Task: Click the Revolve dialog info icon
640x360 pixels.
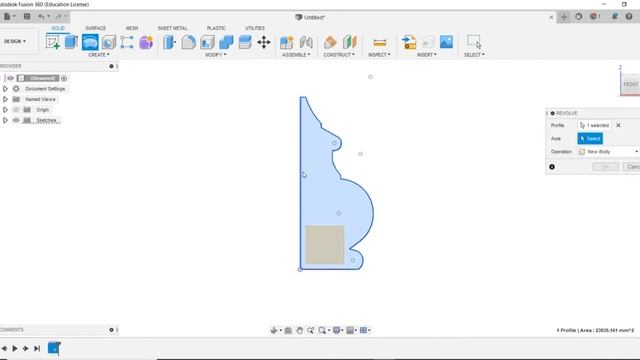Action: (x=552, y=167)
